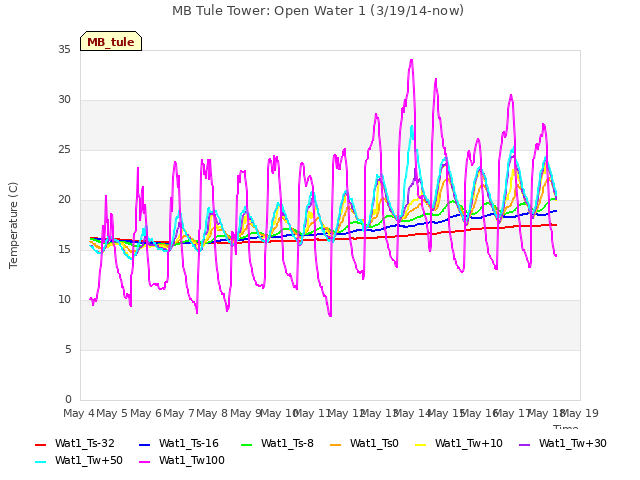Click the magenta peak near 34 degrees
The image size is (640, 480).
click(411, 60)
